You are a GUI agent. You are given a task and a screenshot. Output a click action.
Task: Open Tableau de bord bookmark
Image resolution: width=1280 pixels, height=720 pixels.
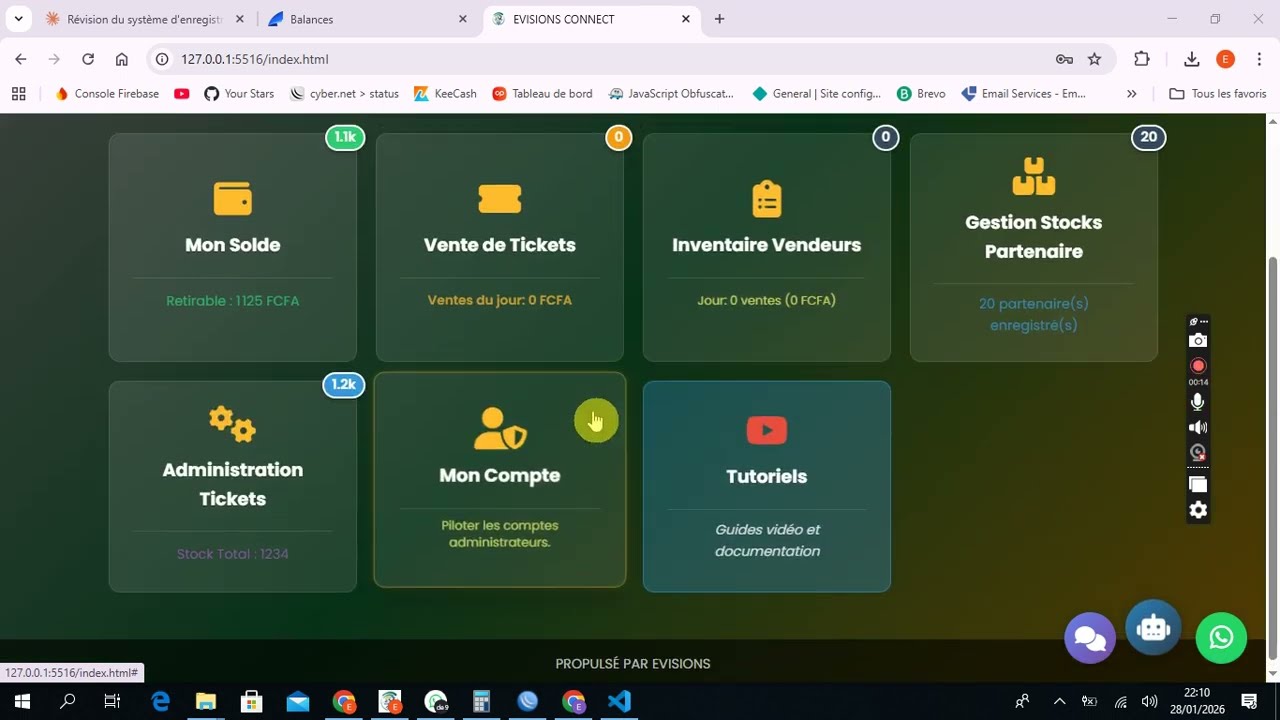point(542,94)
